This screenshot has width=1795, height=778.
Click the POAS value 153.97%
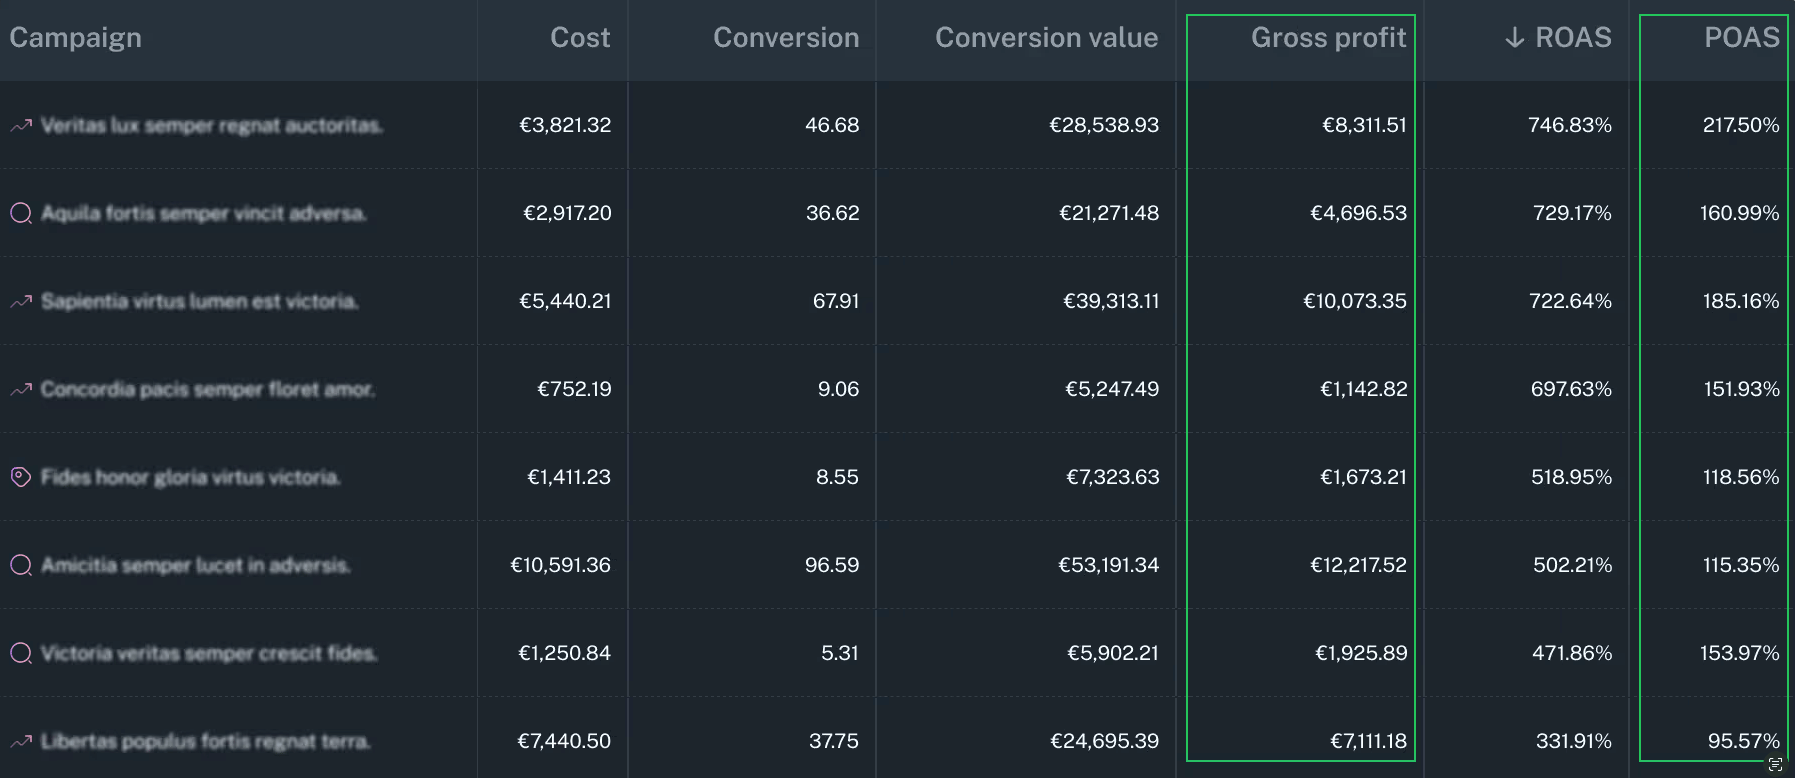(x=1740, y=653)
